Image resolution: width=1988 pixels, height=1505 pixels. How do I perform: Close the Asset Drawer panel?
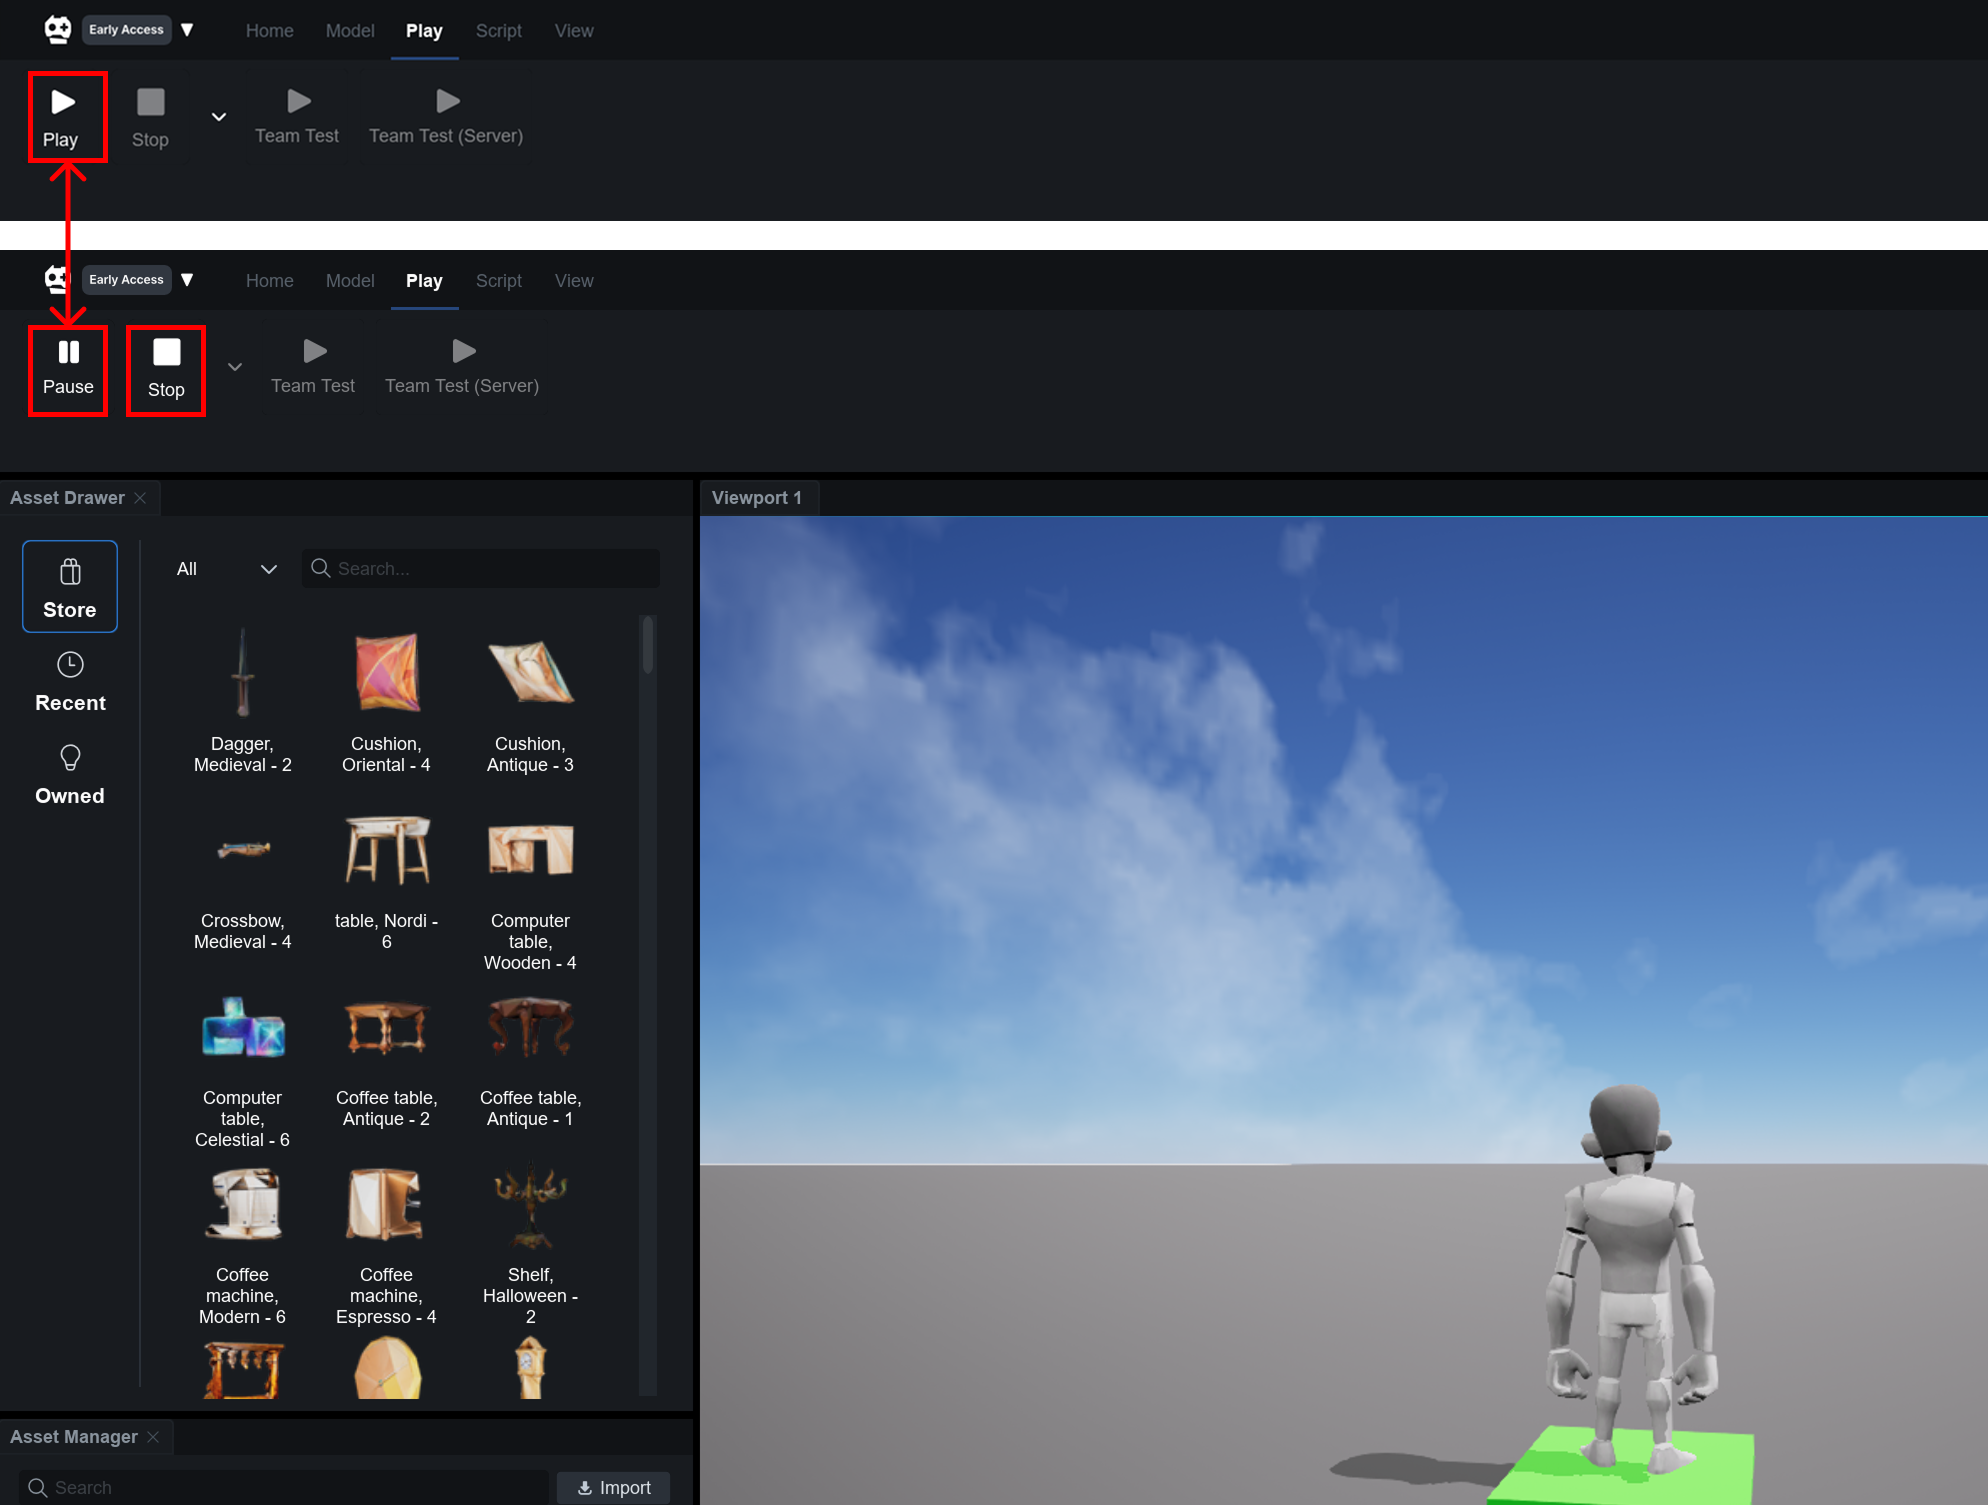(141, 498)
